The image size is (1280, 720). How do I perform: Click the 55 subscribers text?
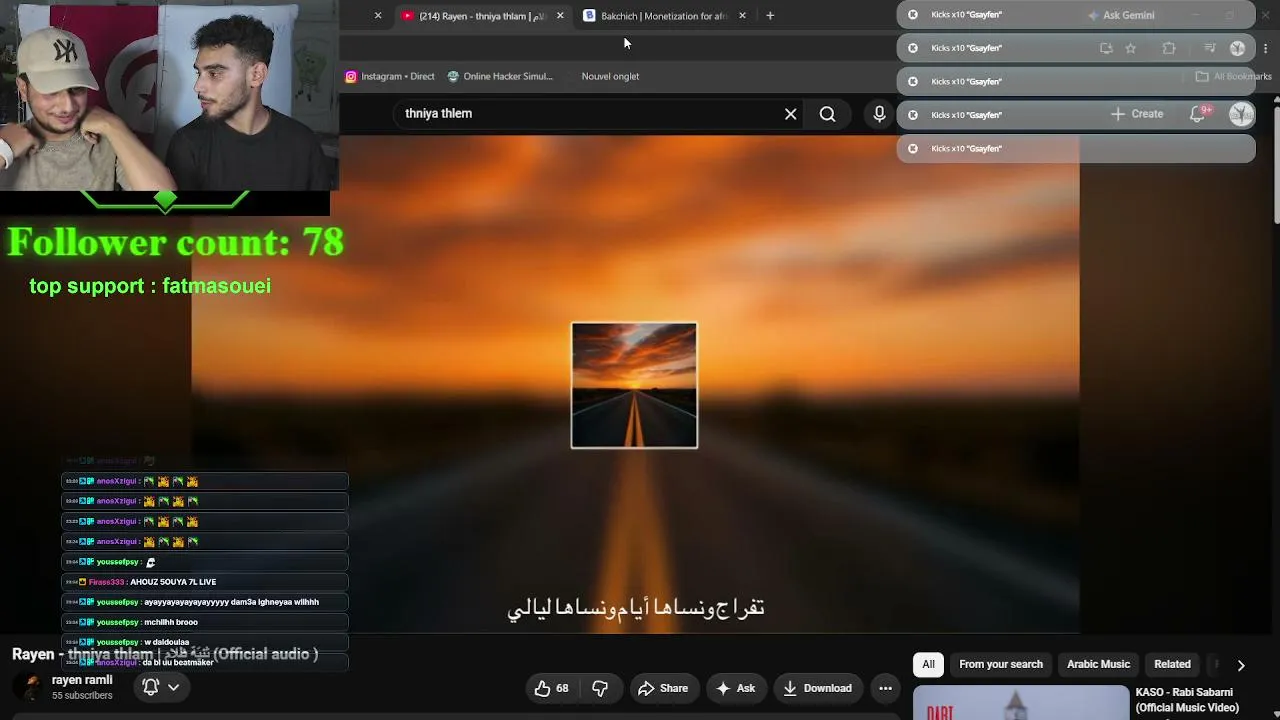point(82,695)
